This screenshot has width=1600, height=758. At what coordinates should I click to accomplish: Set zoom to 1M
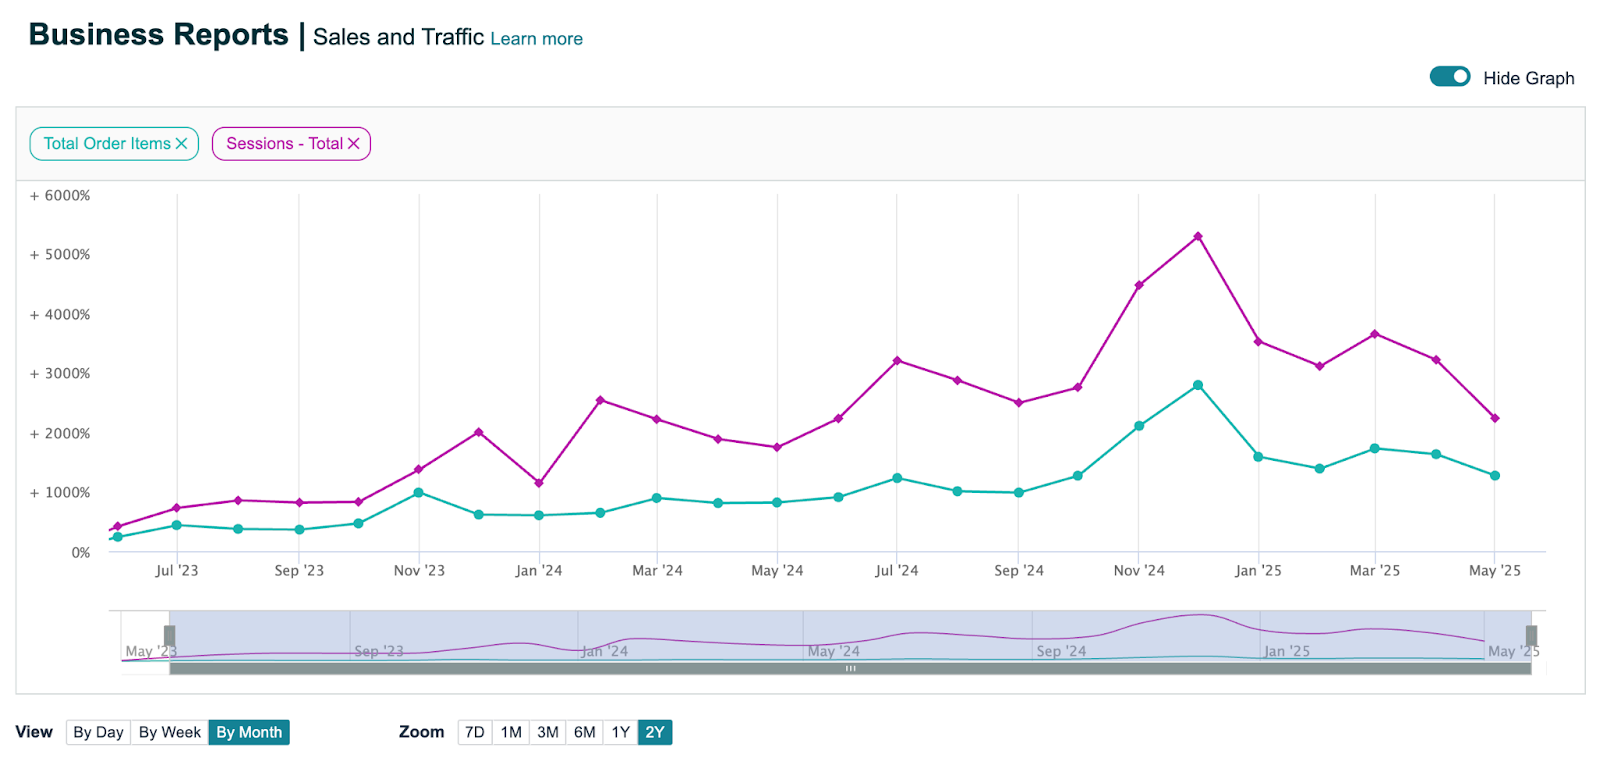(x=511, y=732)
